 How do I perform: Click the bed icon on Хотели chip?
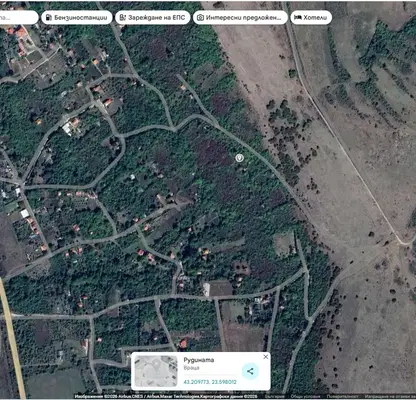point(298,17)
